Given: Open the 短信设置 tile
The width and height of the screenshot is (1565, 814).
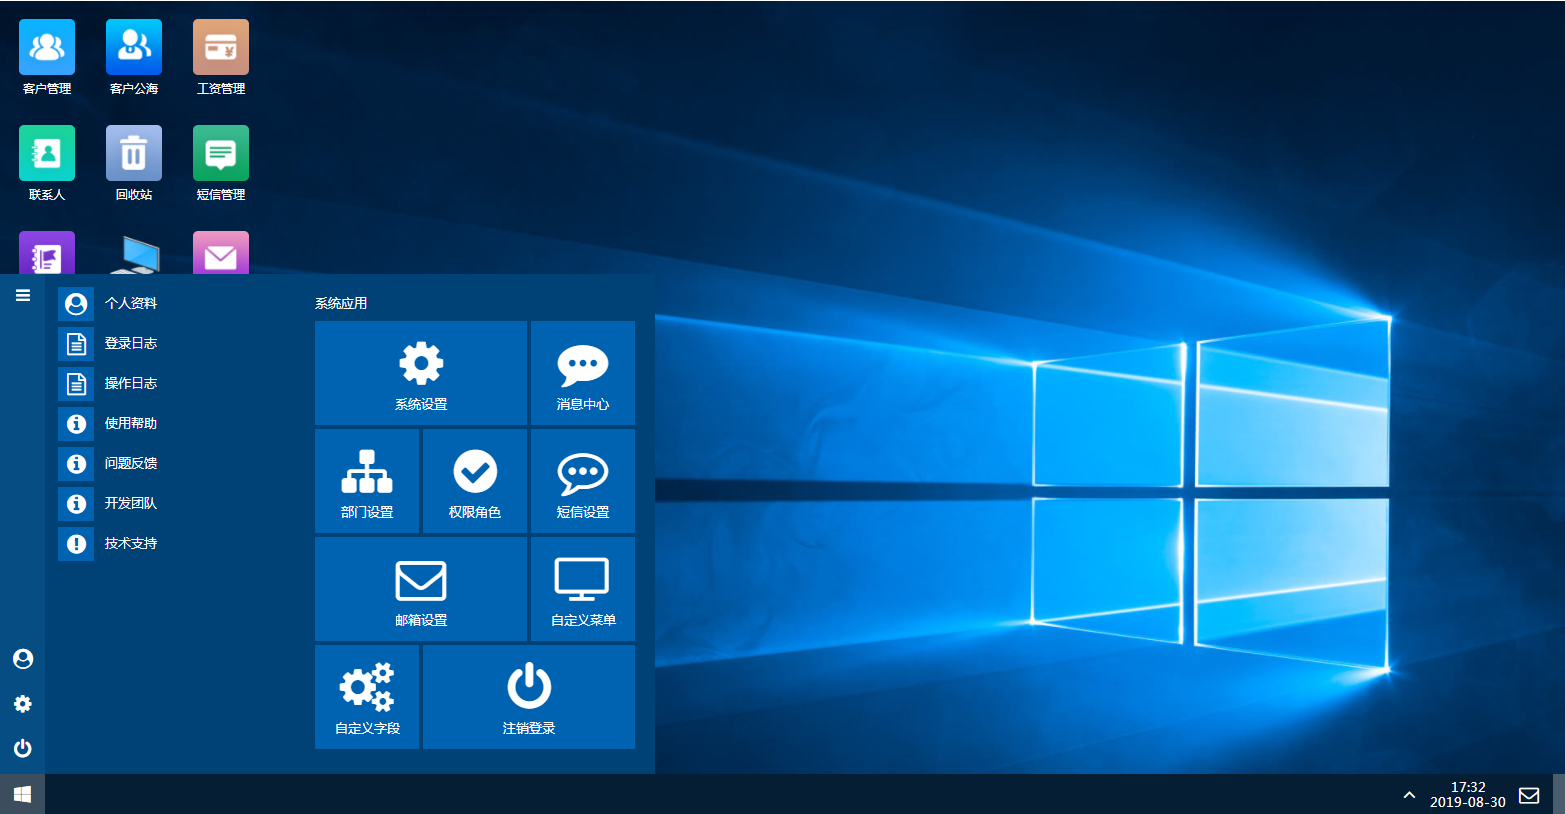Looking at the screenshot, I should pos(583,481).
